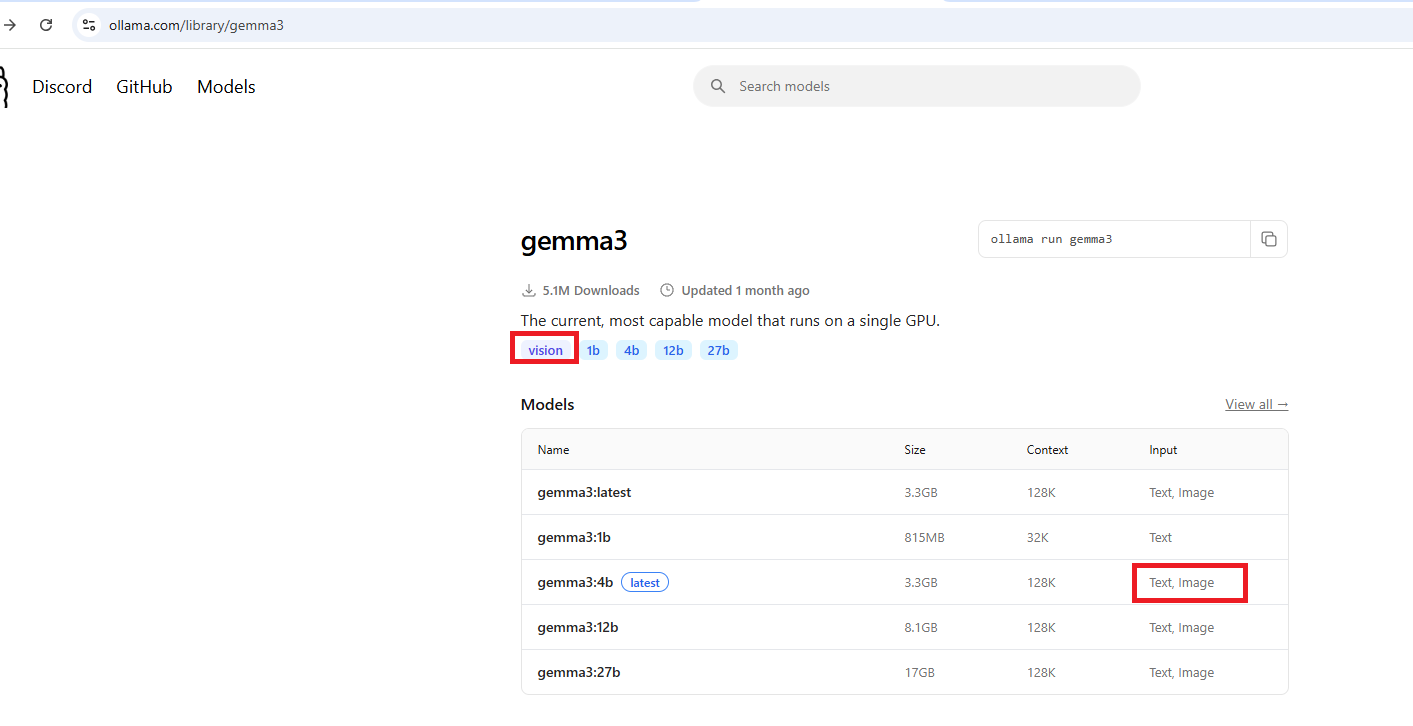Screen dimensions: 1413x726
Task: Go to the Models page
Action: coord(226,87)
